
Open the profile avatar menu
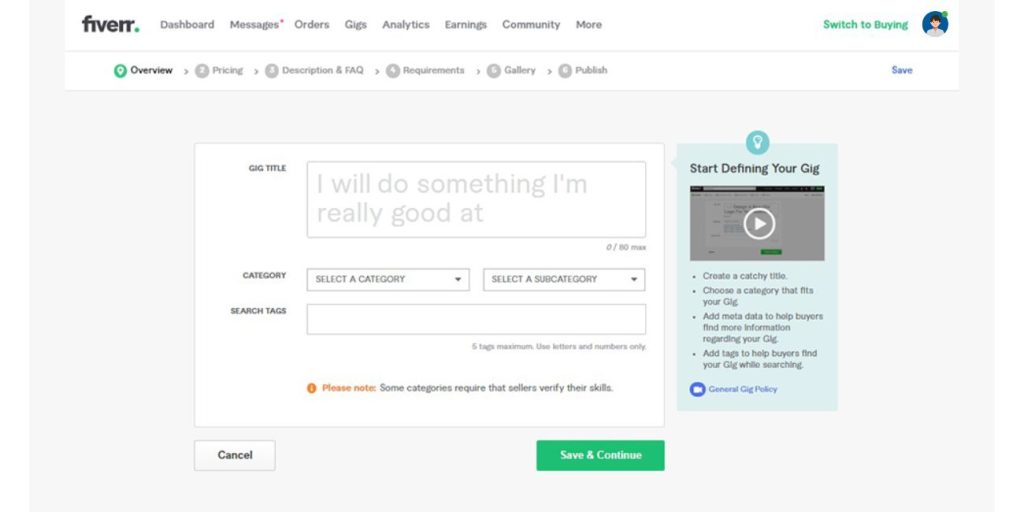tap(935, 24)
